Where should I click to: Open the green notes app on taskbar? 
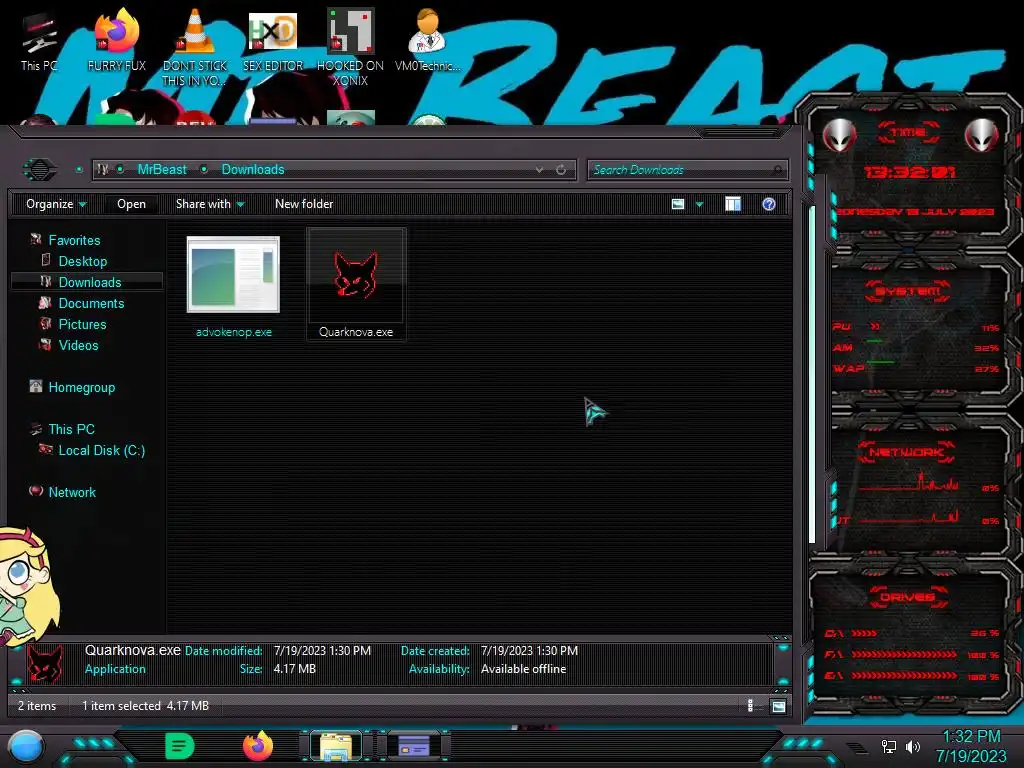click(180, 746)
